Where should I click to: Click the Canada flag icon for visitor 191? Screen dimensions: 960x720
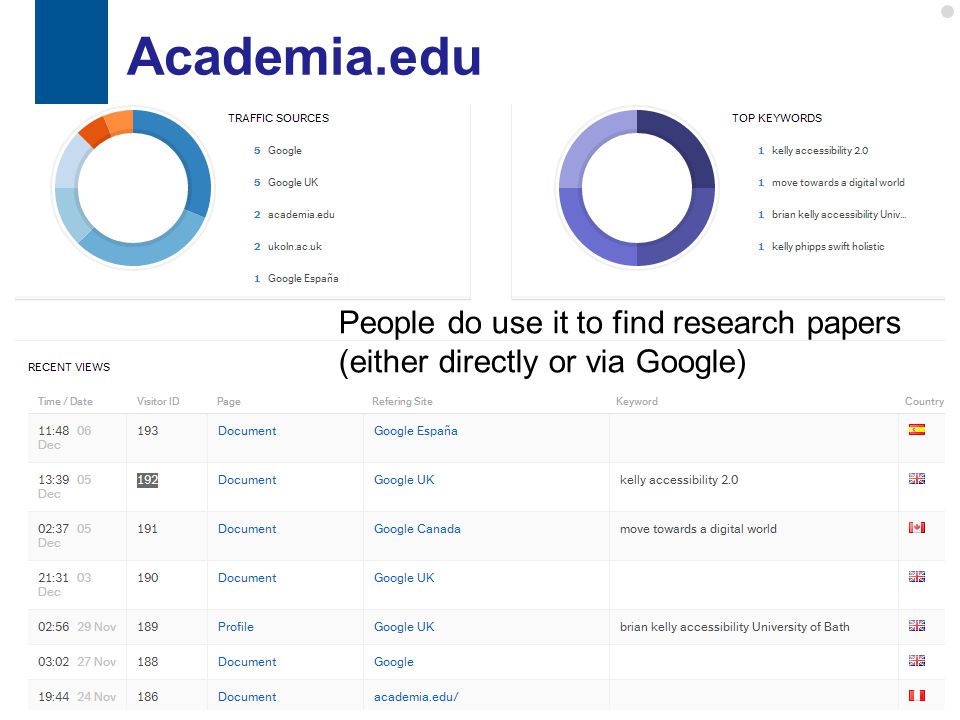click(917, 528)
